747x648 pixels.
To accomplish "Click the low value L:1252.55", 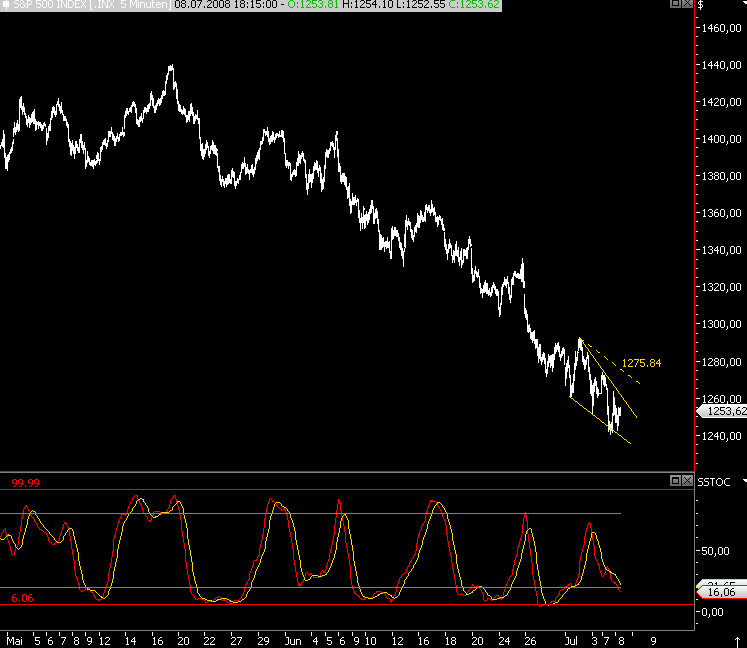I will coord(421,5).
